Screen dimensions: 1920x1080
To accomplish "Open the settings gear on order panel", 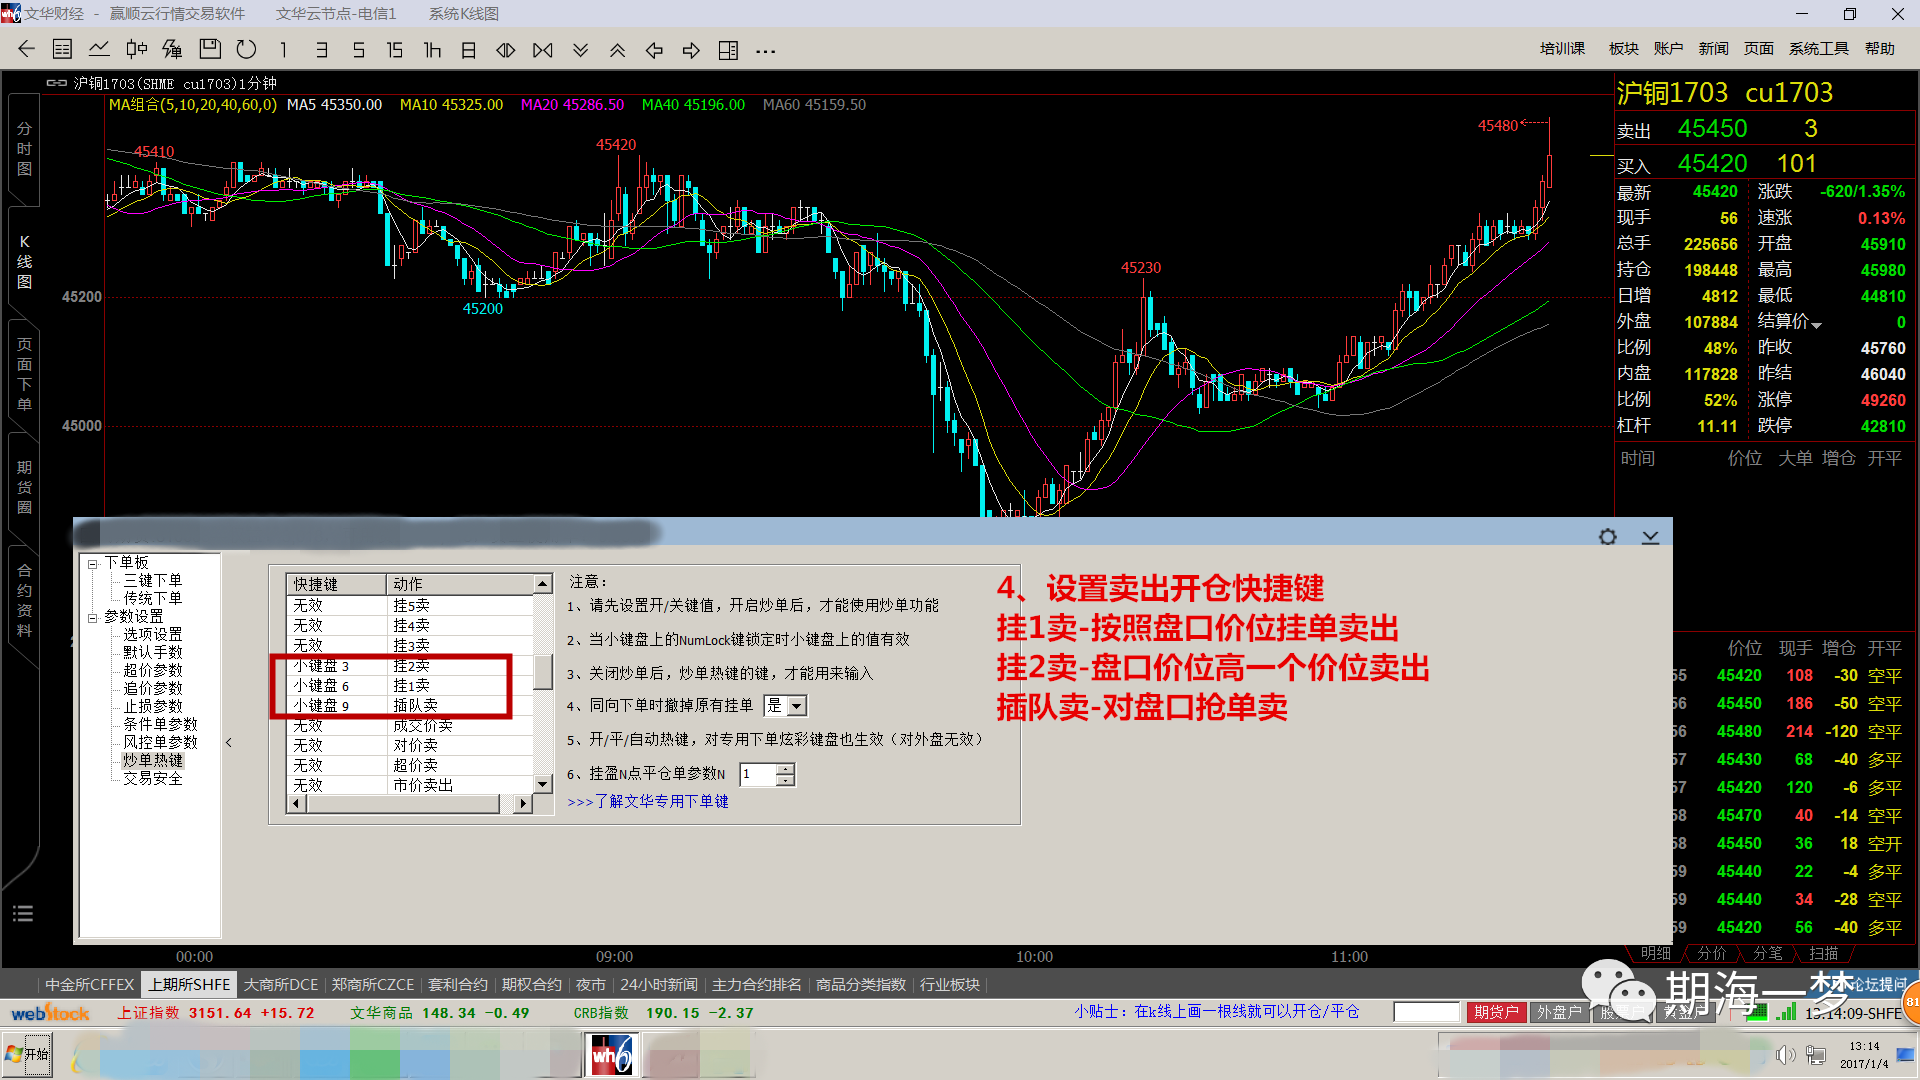I will [x=1607, y=537].
